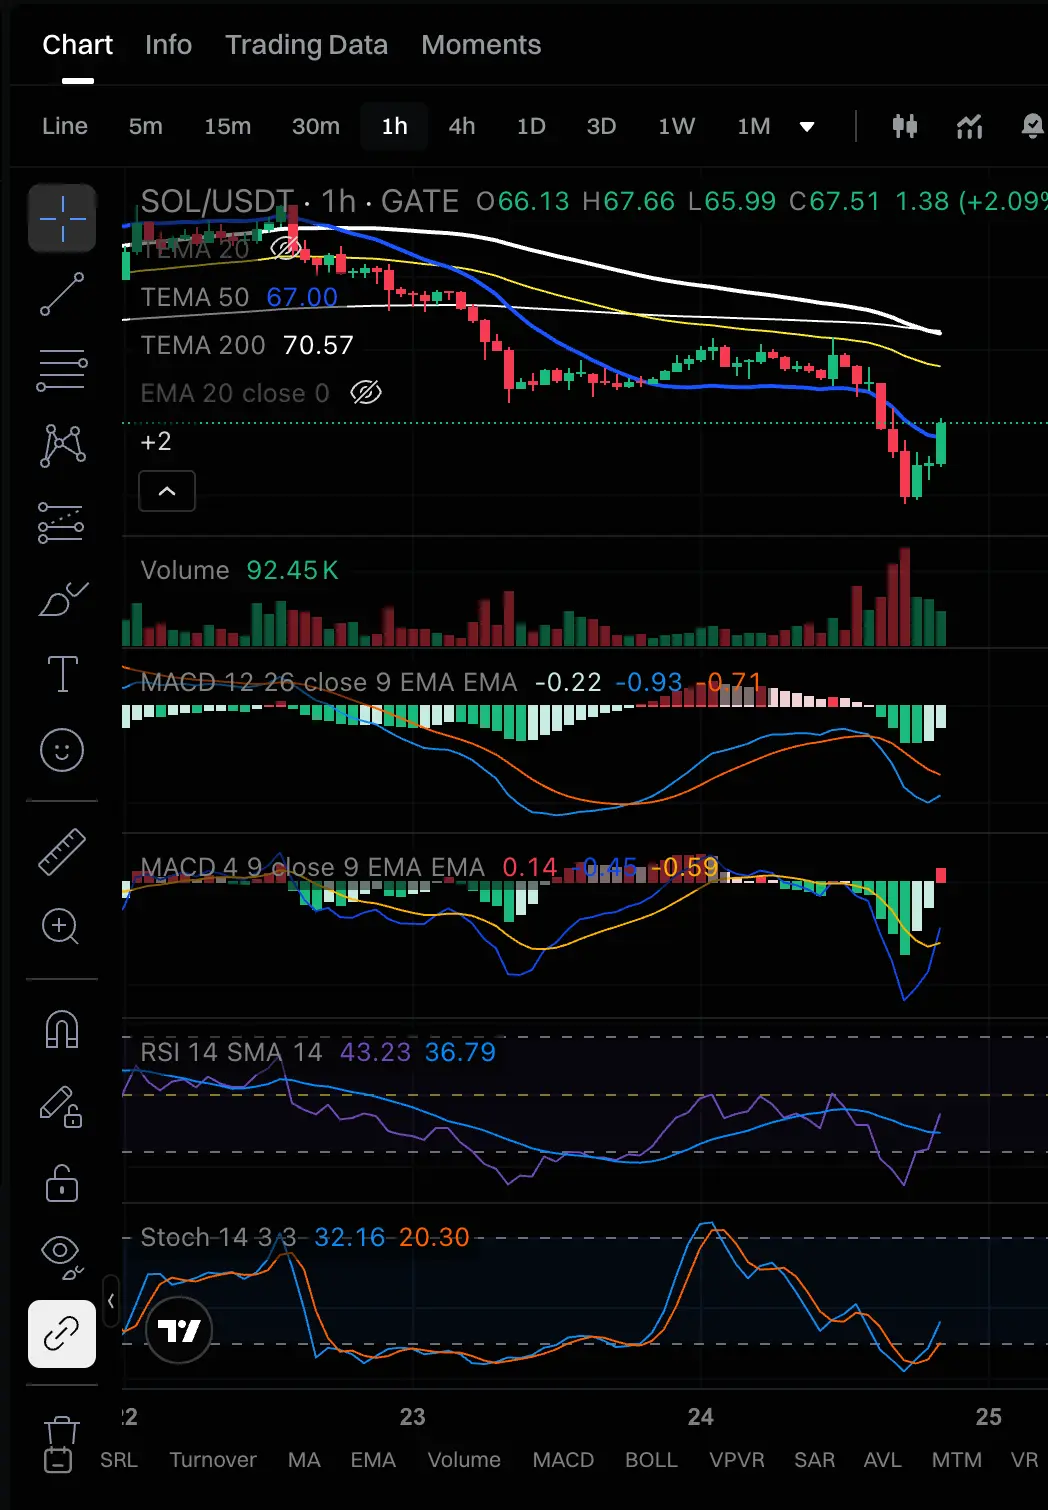Open the horizontal lines Fibonacci tool

coord(62,370)
